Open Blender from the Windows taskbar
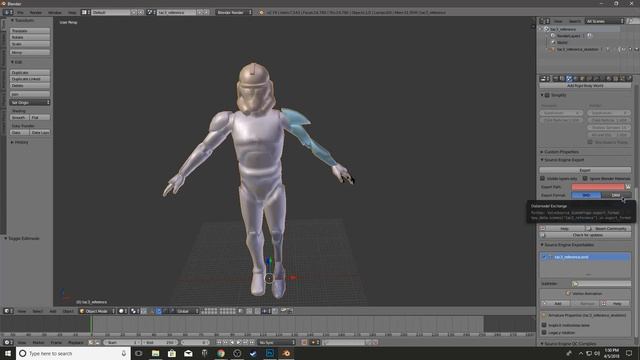This screenshot has height=360, width=640. click(x=286, y=353)
